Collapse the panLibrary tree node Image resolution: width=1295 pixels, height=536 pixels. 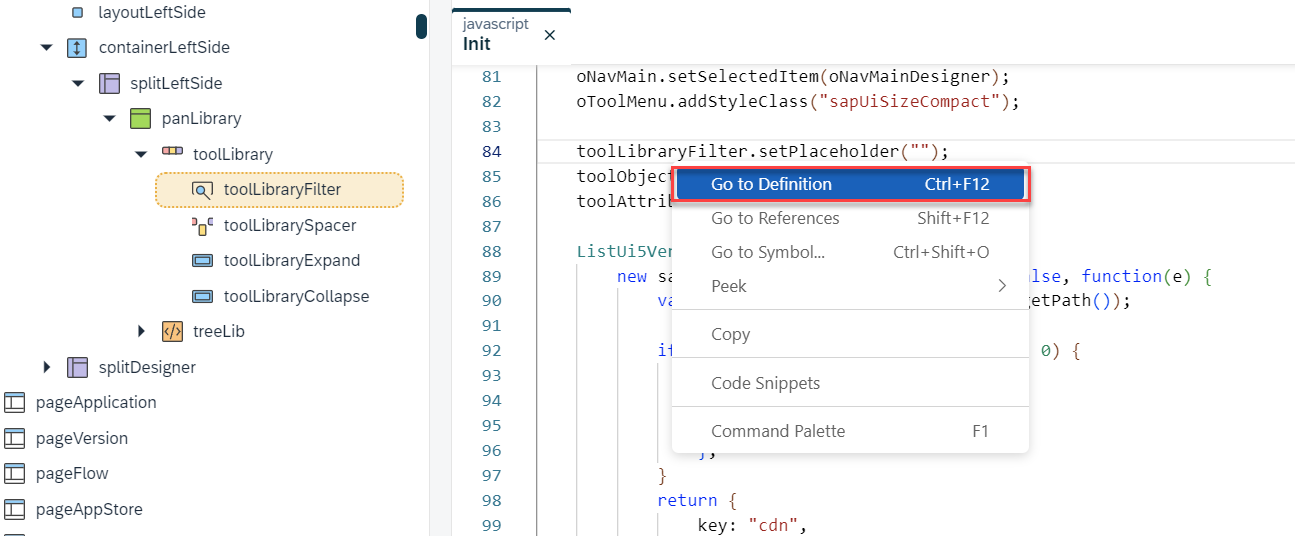pos(110,118)
